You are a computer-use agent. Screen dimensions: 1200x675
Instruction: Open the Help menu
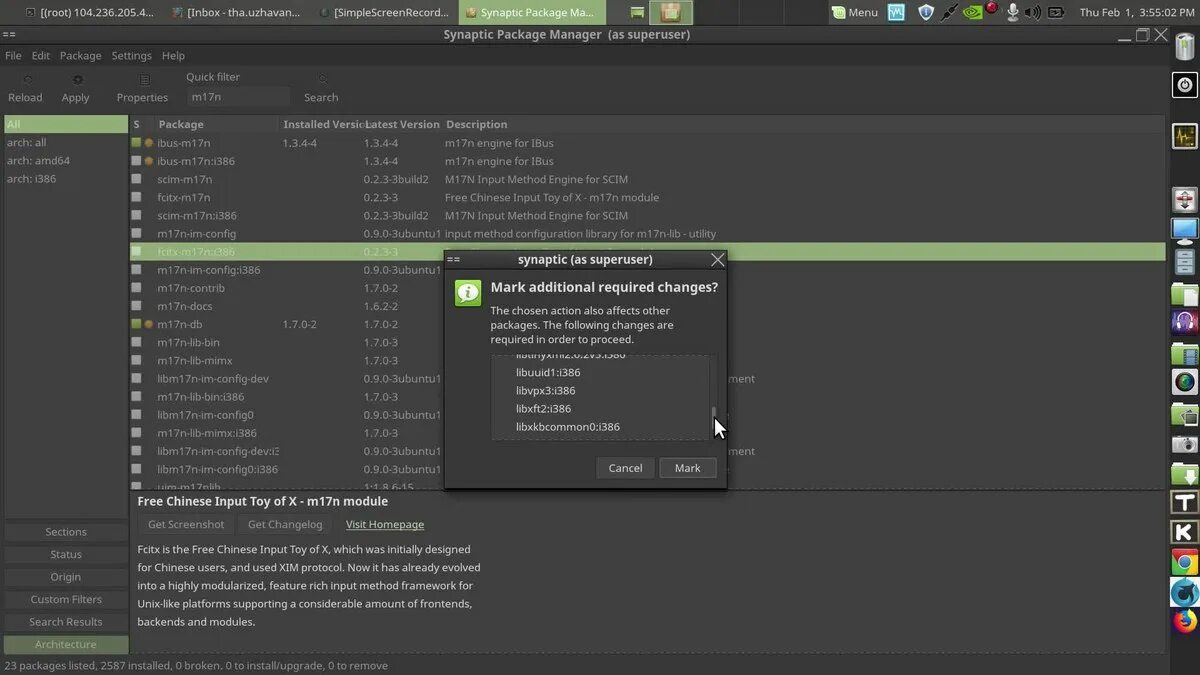[x=173, y=56]
